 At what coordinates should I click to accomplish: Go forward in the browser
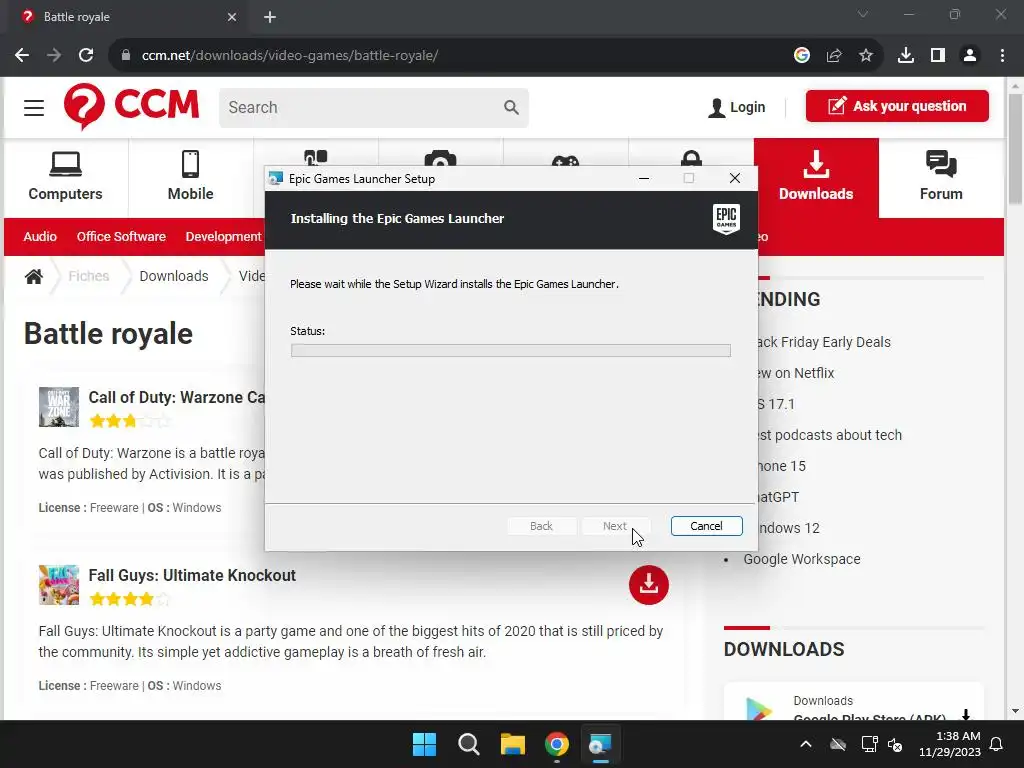point(54,56)
